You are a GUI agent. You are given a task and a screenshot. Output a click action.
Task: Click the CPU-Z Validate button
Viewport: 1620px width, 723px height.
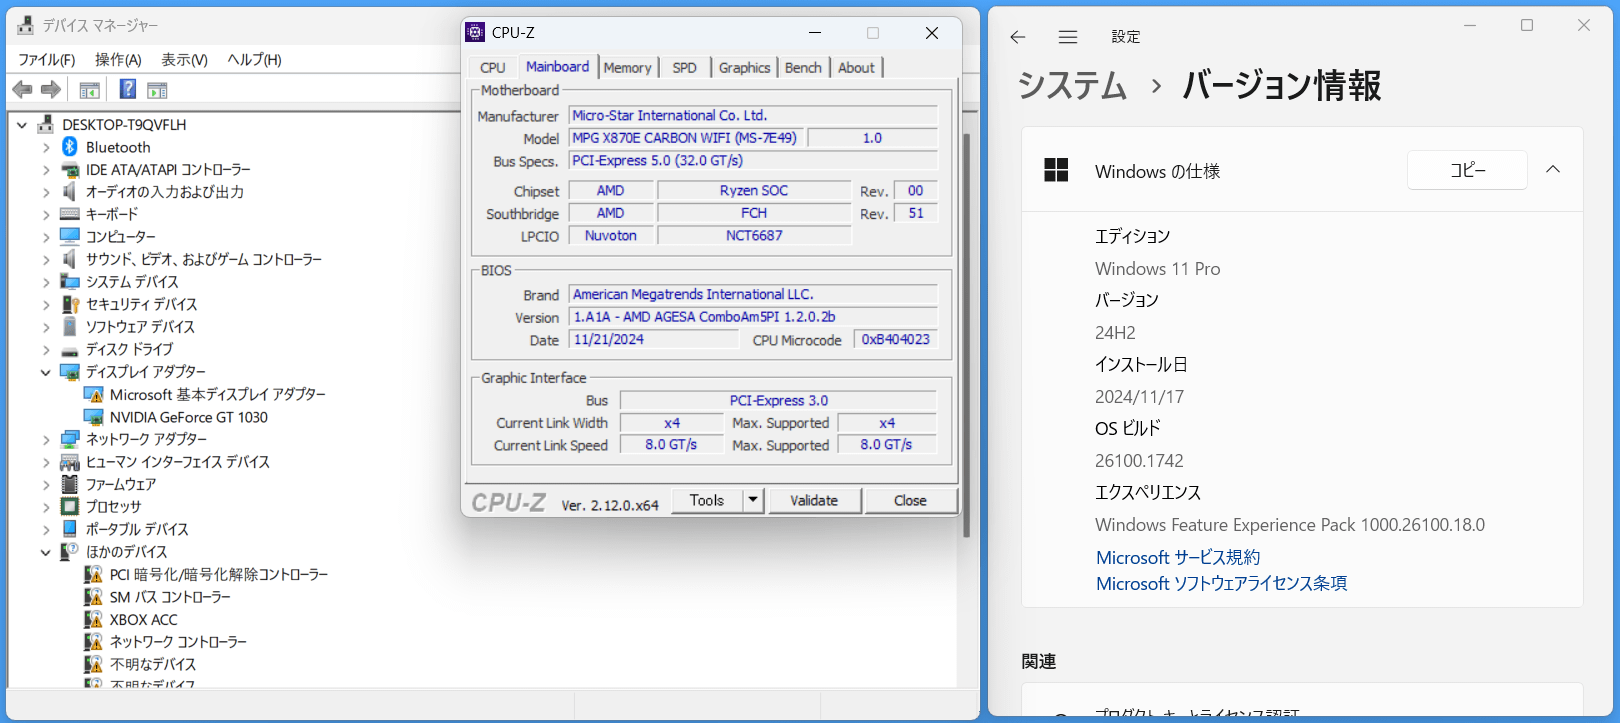[814, 500]
